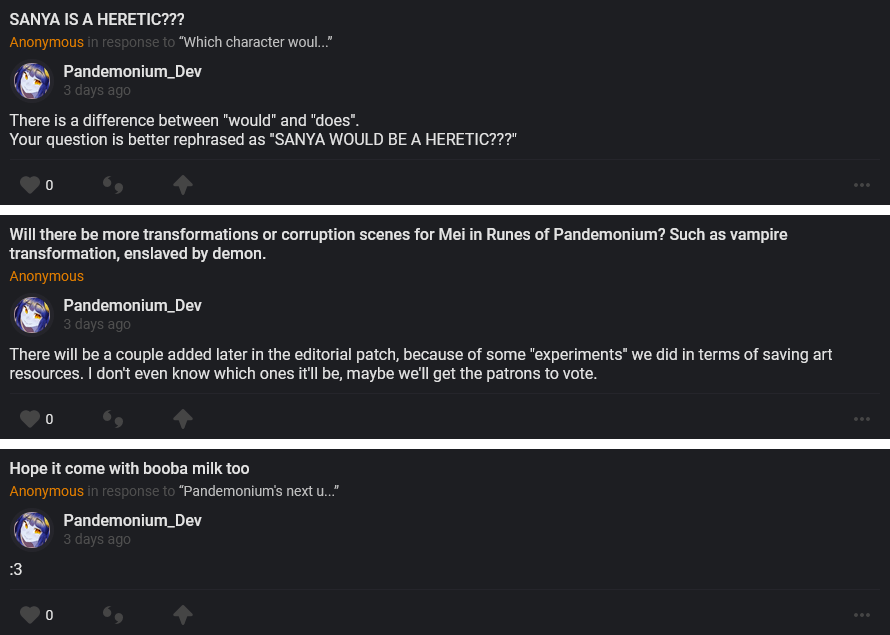The image size is (890, 635).
Task: Open the "Which character woul..." referenced question
Action: click(255, 42)
